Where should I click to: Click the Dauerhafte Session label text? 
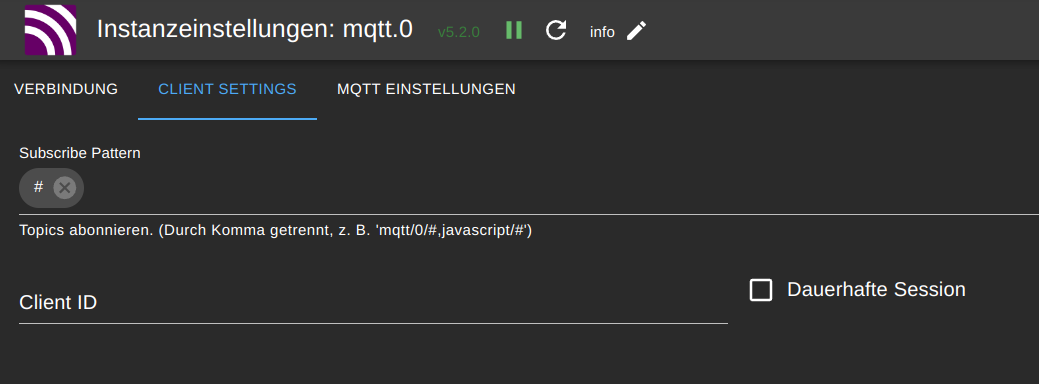pos(876,289)
